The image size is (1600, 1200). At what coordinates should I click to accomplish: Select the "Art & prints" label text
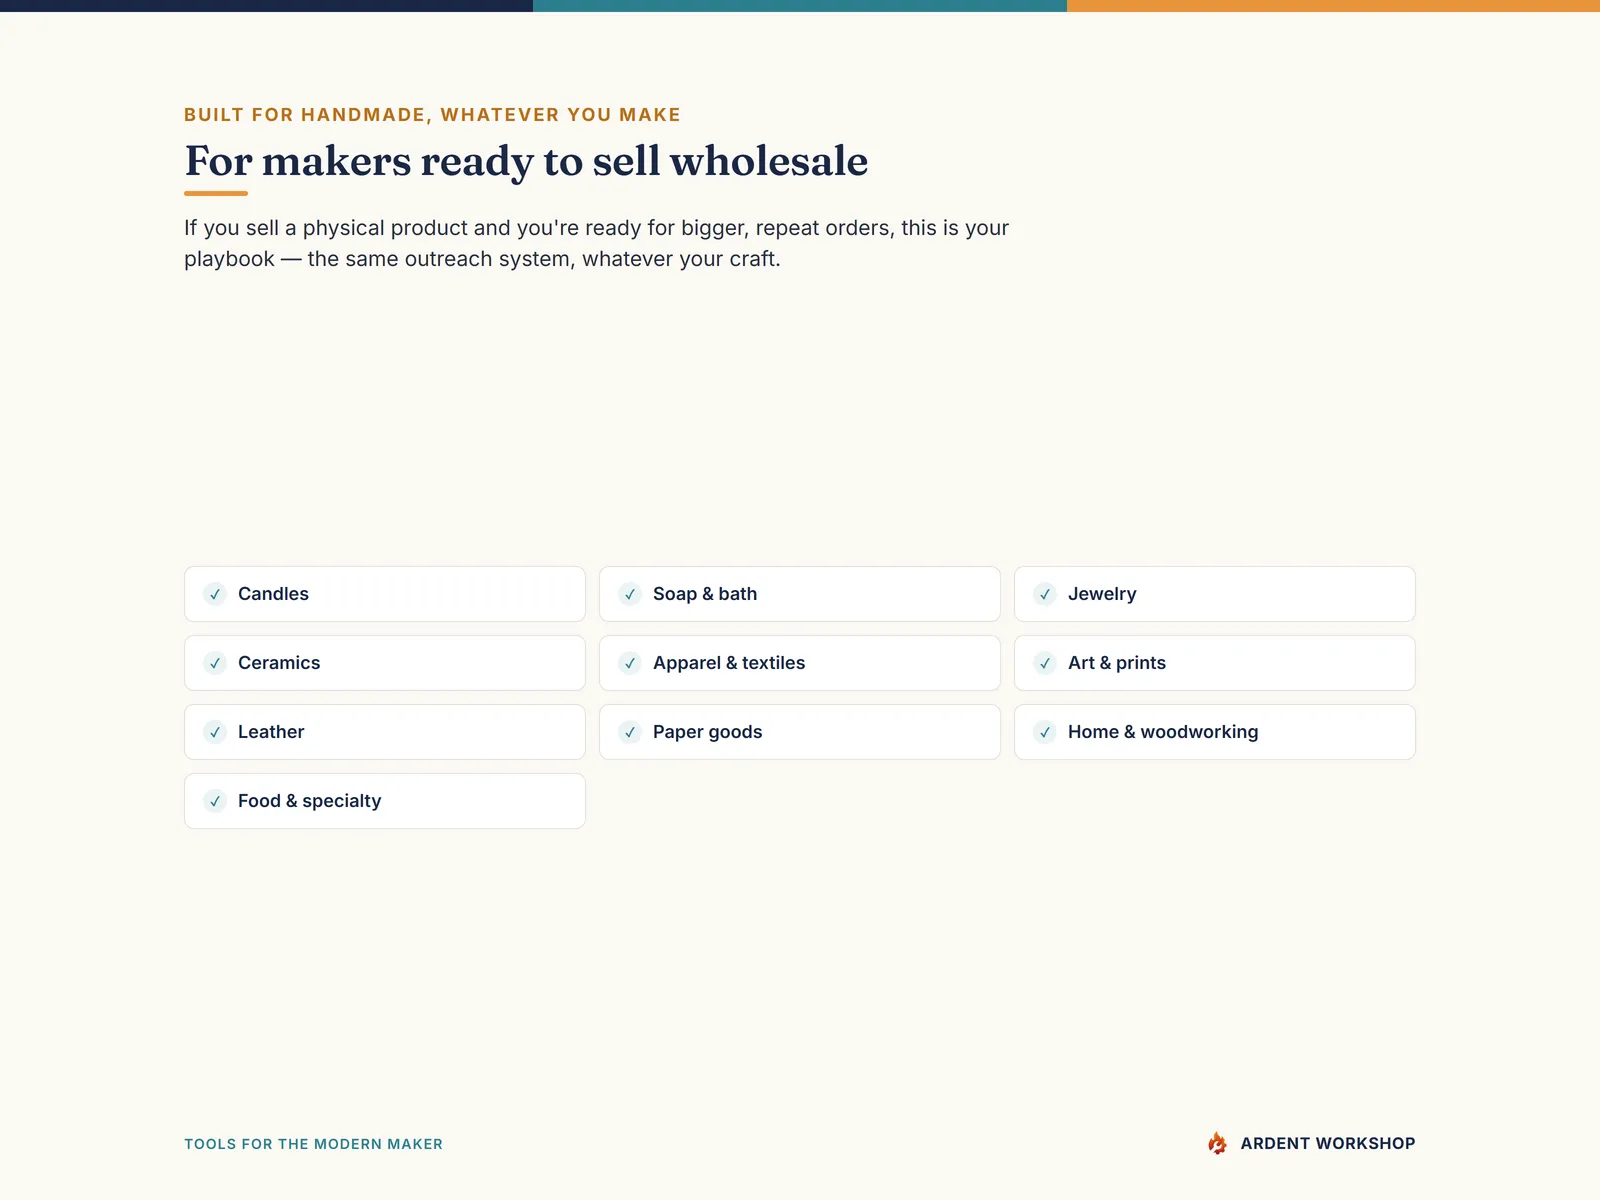(1117, 663)
